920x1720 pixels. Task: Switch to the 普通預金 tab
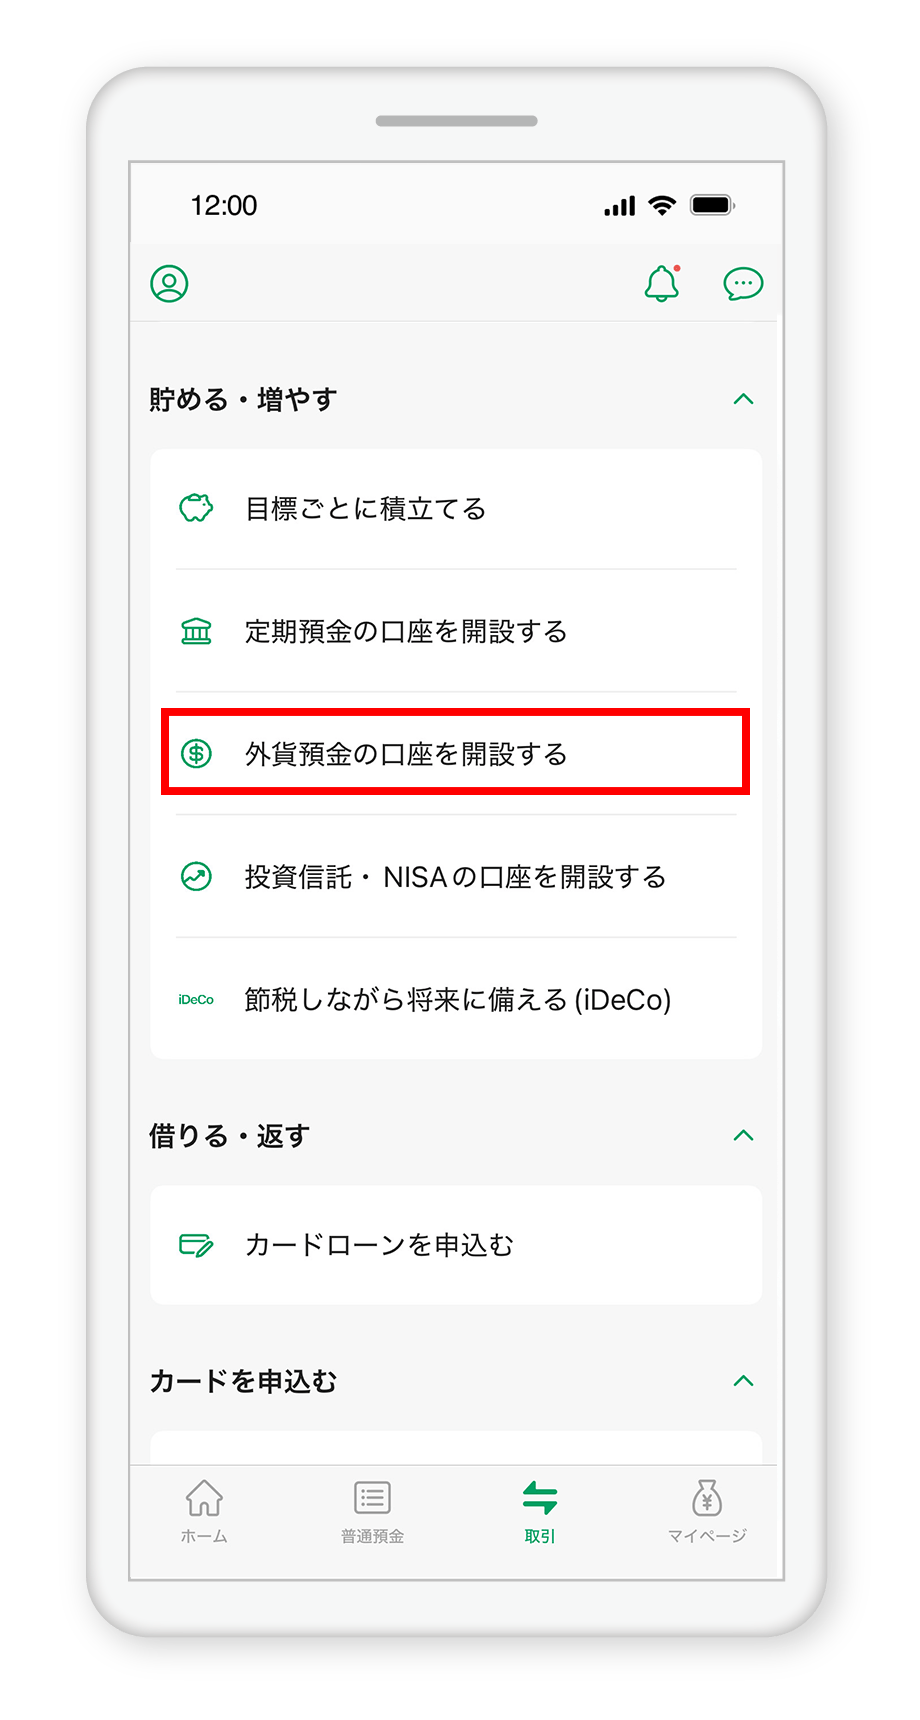tap(372, 1512)
